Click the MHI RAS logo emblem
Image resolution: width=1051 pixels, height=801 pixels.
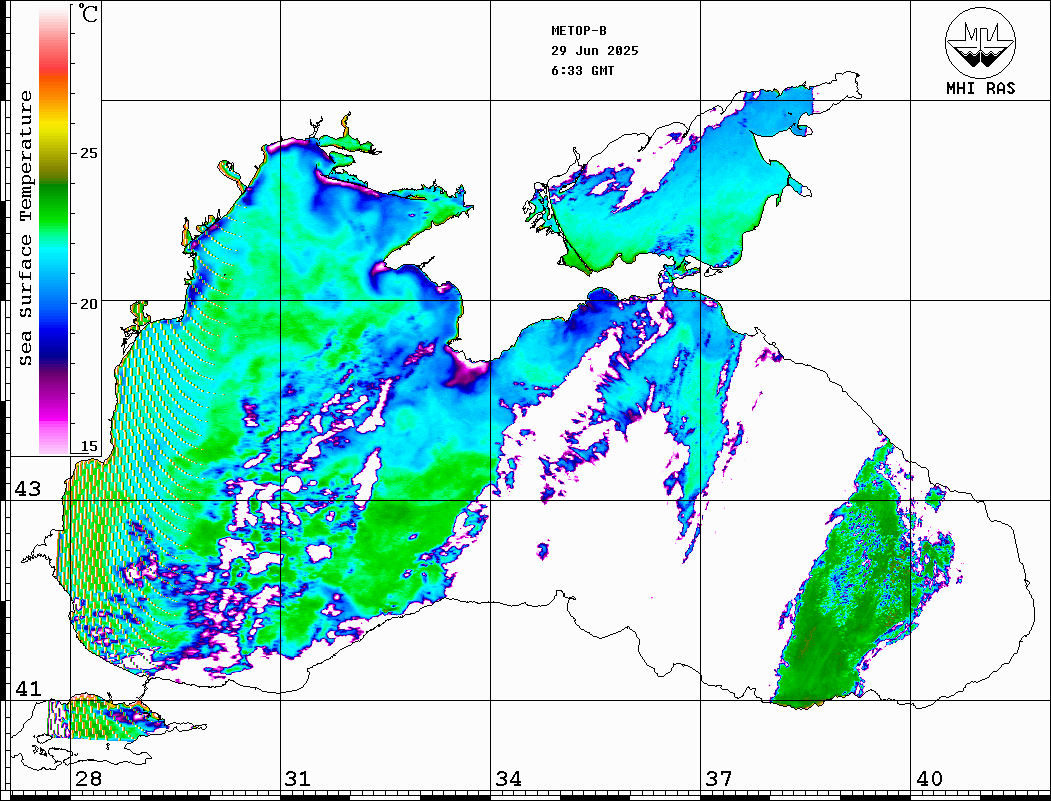click(981, 42)
